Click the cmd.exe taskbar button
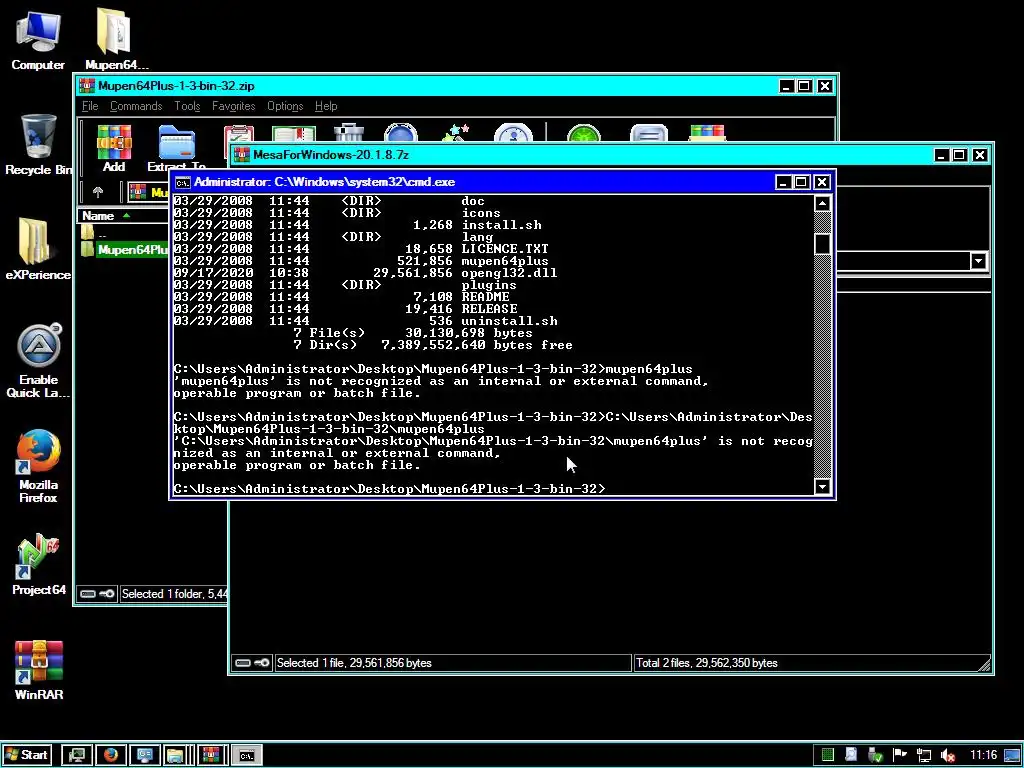This screenshot has width=1024, height=768. [x=247, y=755]
